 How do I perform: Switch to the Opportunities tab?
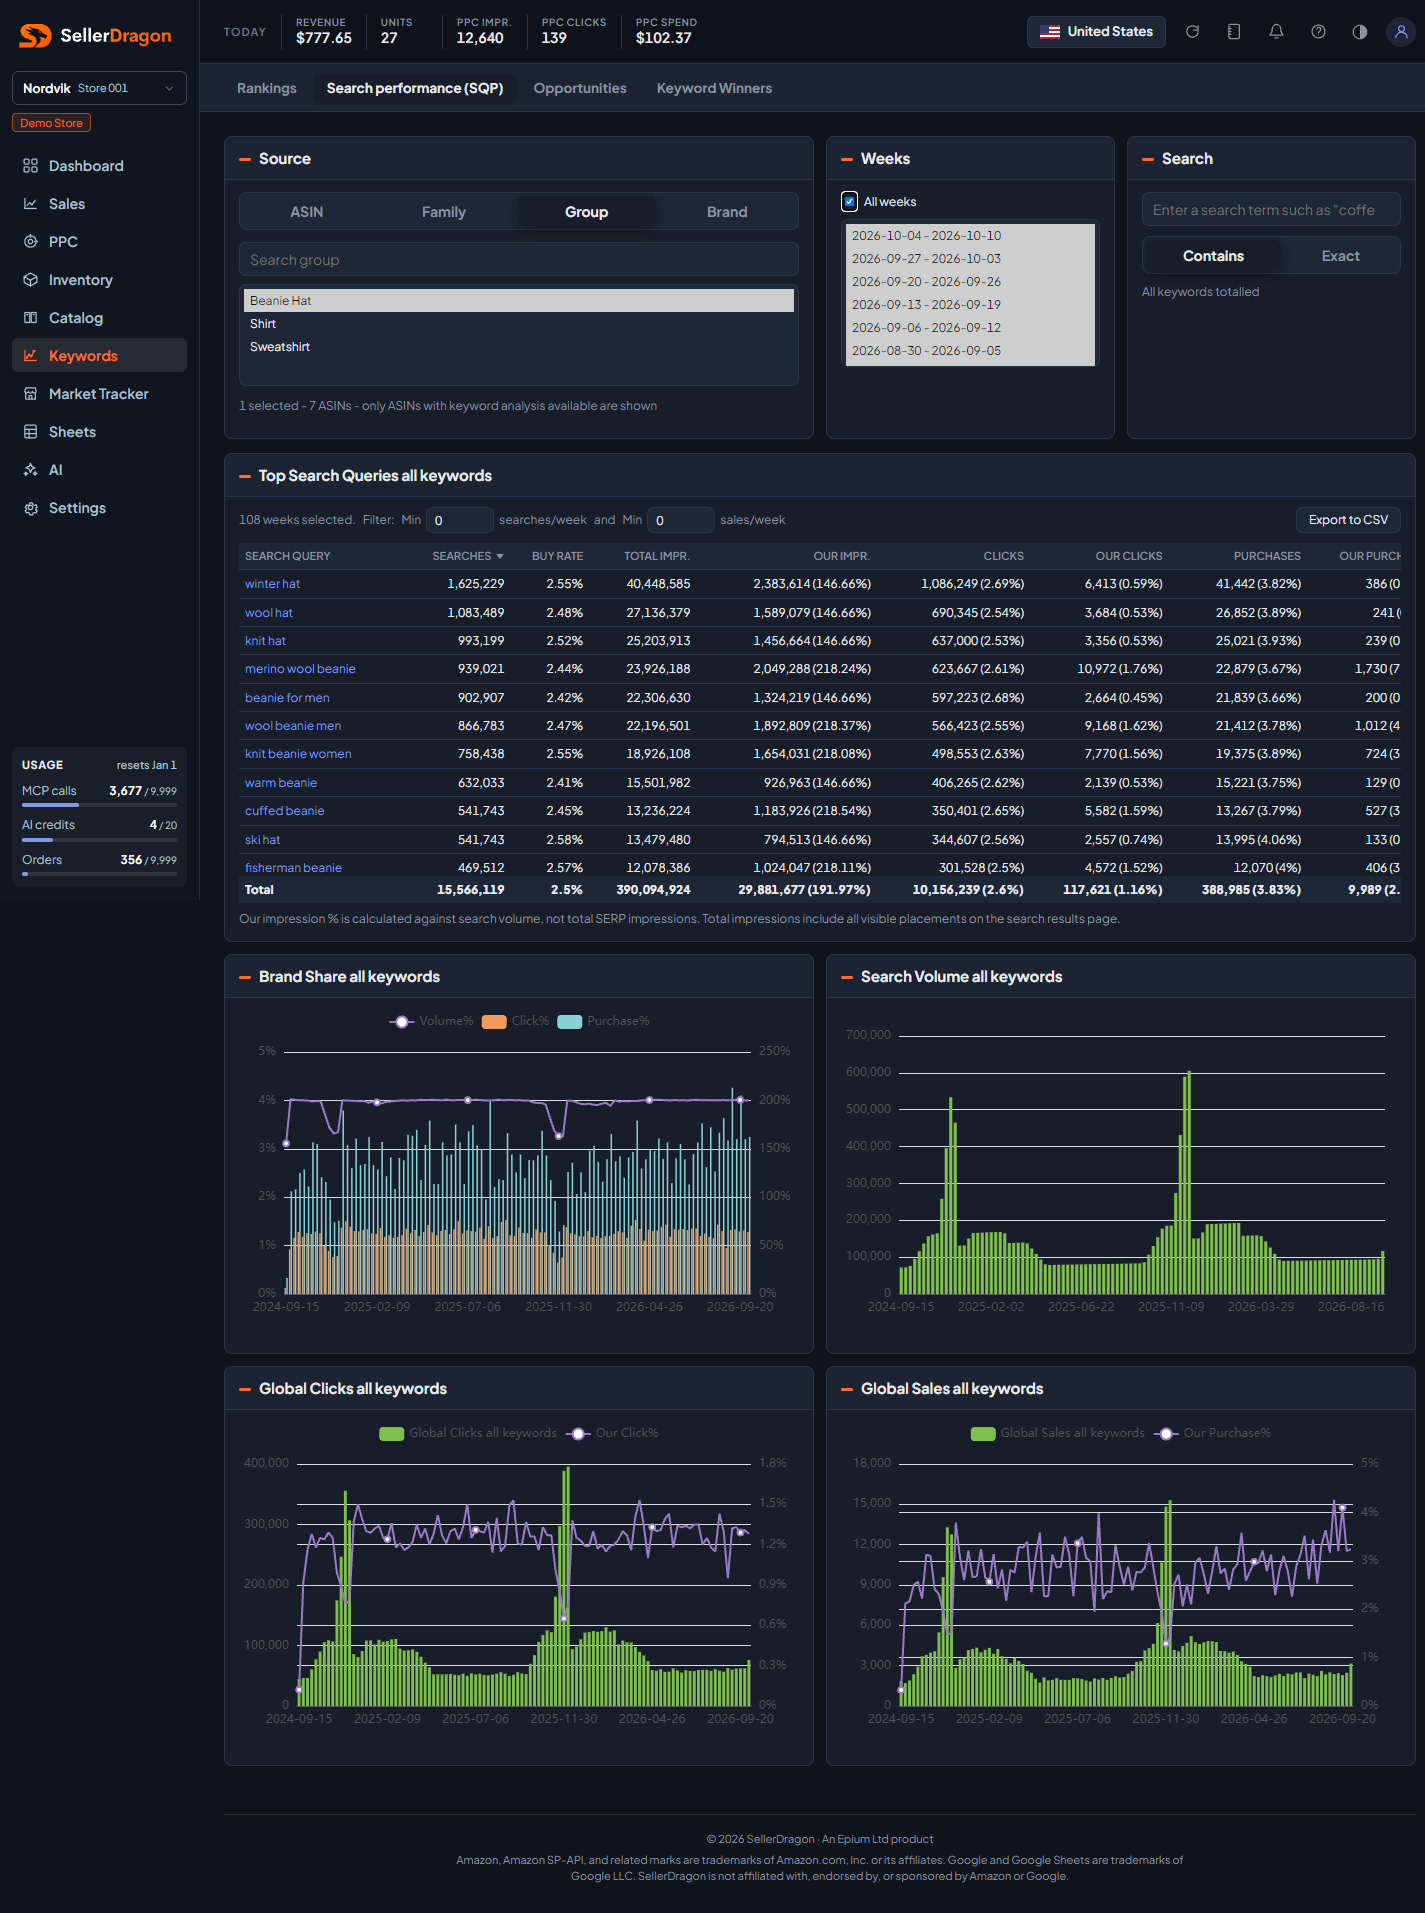click(580, 88)
